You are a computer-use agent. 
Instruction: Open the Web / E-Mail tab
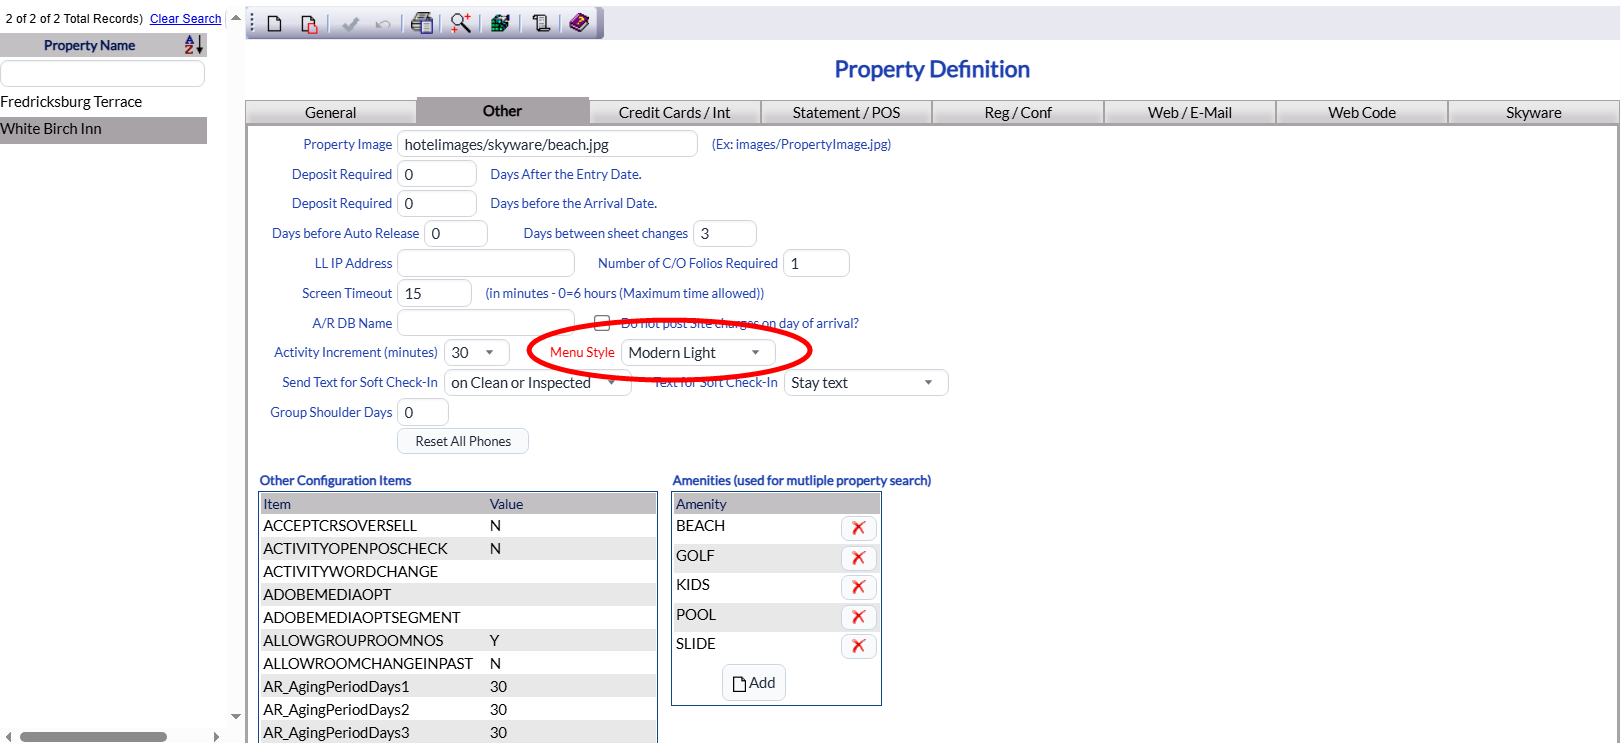1189,113
